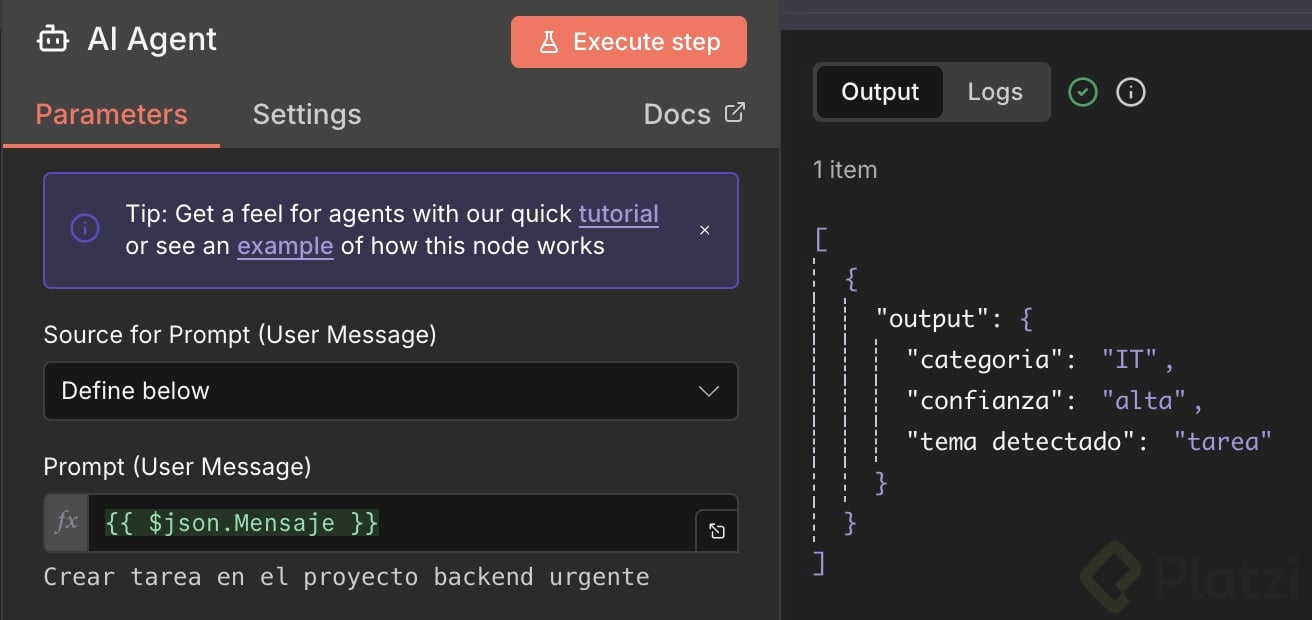Click the tip info circle icon
The width and height of the screenshot is (1312, 620).
pos(85,229)
